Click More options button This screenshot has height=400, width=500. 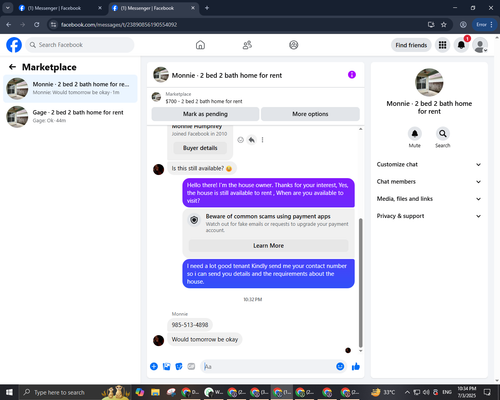pyautogui.click(x=310, y=114)
